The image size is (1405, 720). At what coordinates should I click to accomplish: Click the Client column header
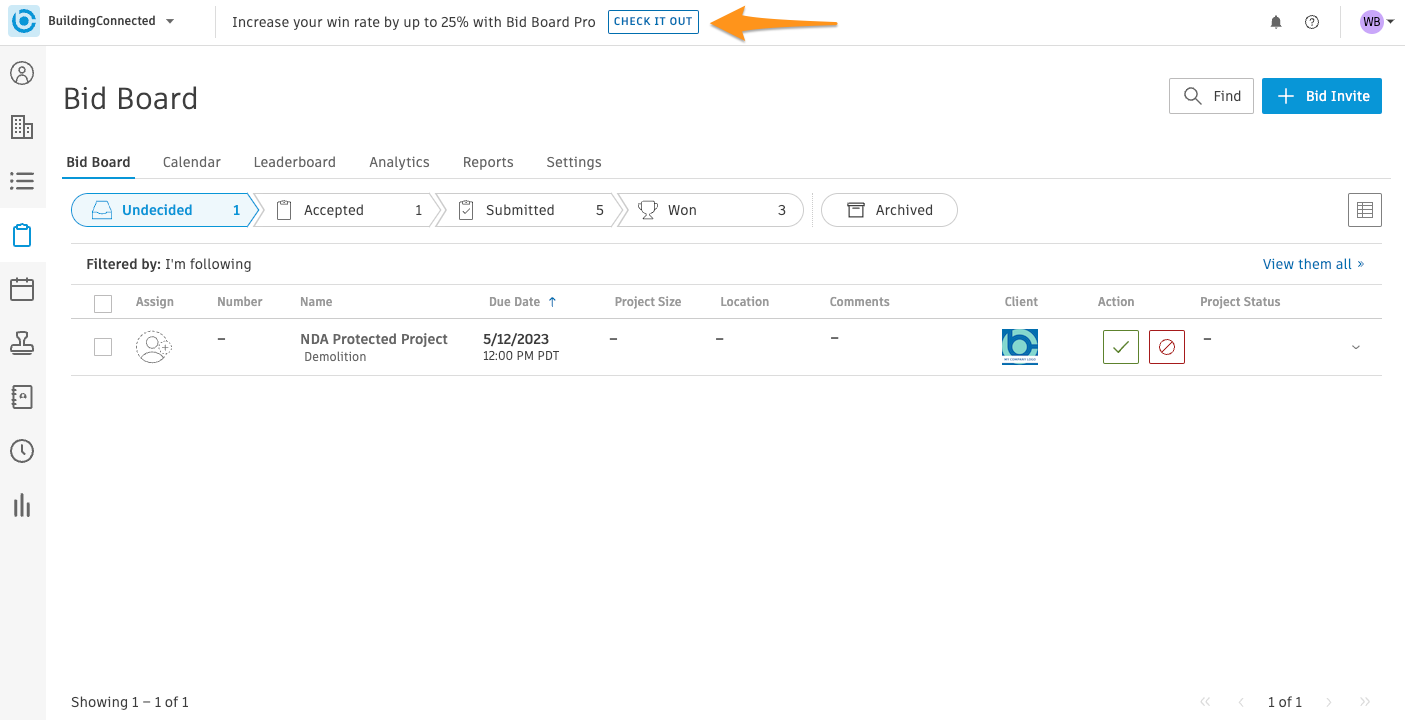[1021, 302]
